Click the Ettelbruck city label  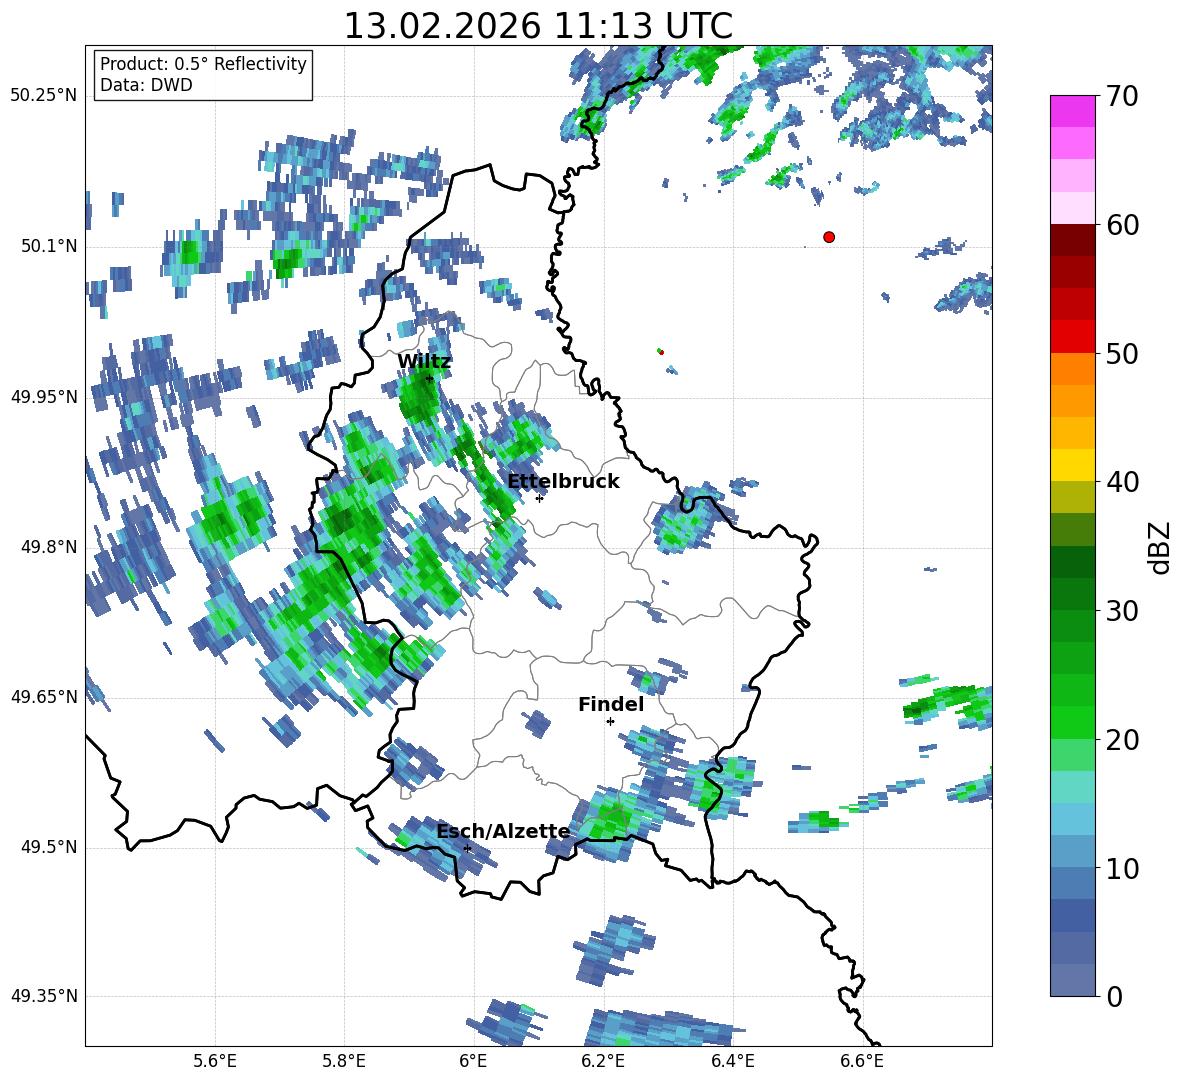tap(563, 482)
